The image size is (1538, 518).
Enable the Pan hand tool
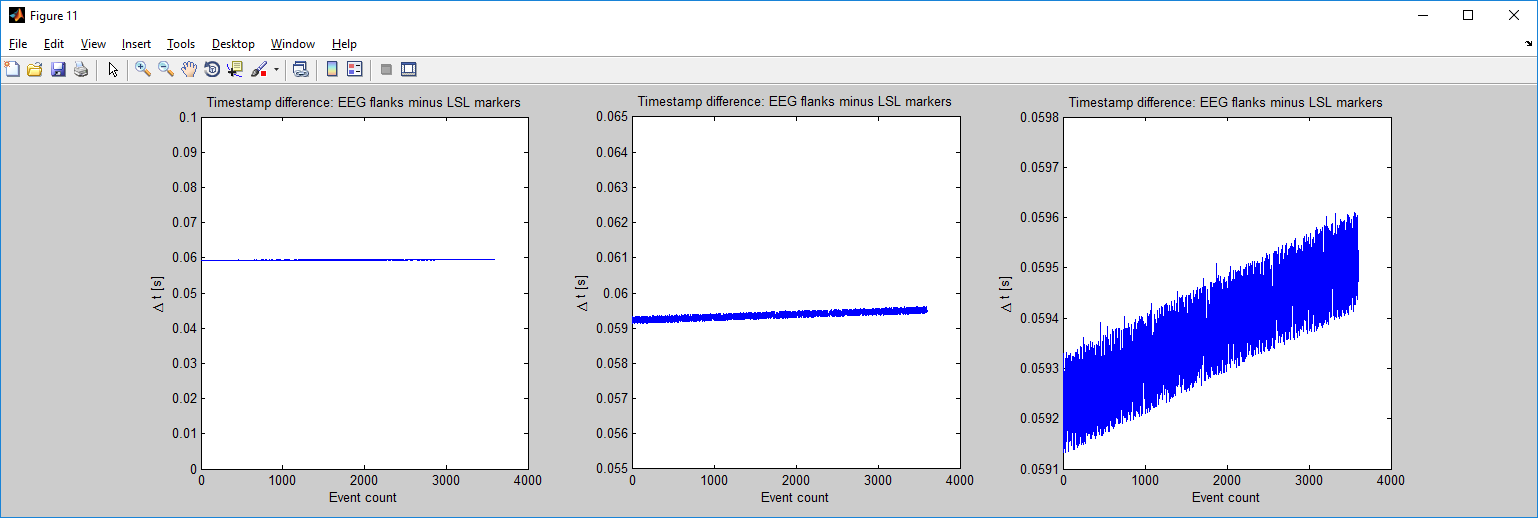point(189,69)
